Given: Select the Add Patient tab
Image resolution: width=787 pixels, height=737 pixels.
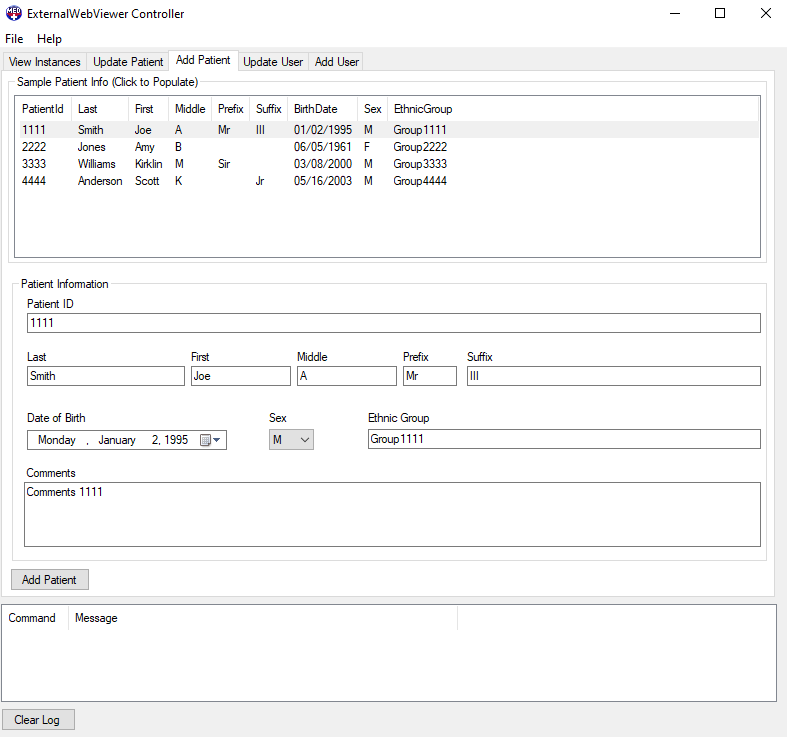Looking at the screenshot, I should click(x=203, y=60).
